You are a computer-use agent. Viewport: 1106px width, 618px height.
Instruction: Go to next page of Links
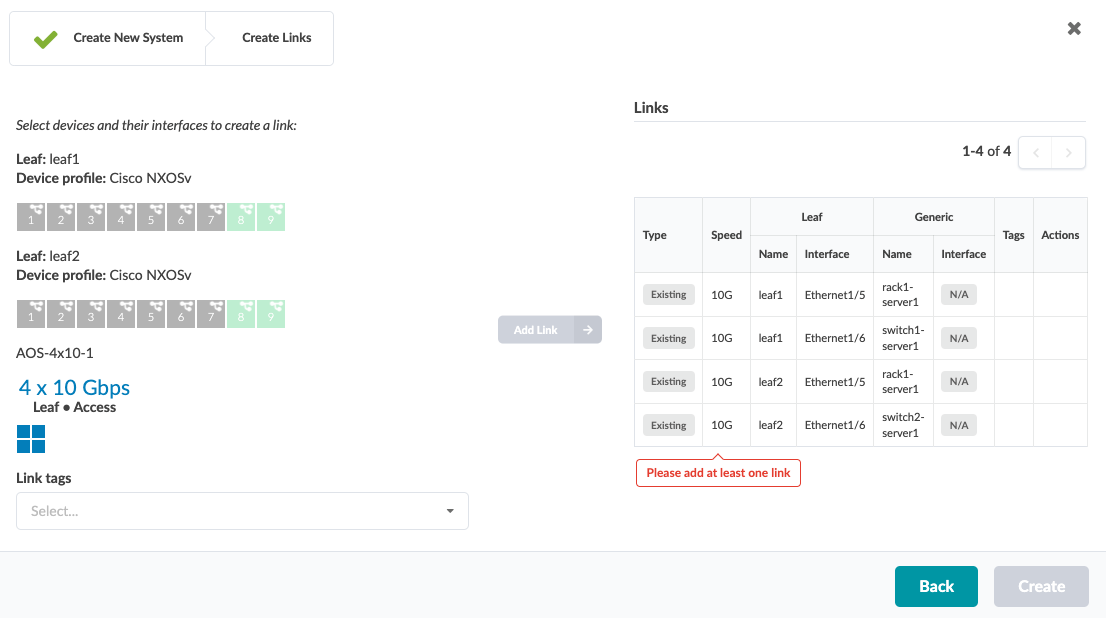(x=1069, y=153)
